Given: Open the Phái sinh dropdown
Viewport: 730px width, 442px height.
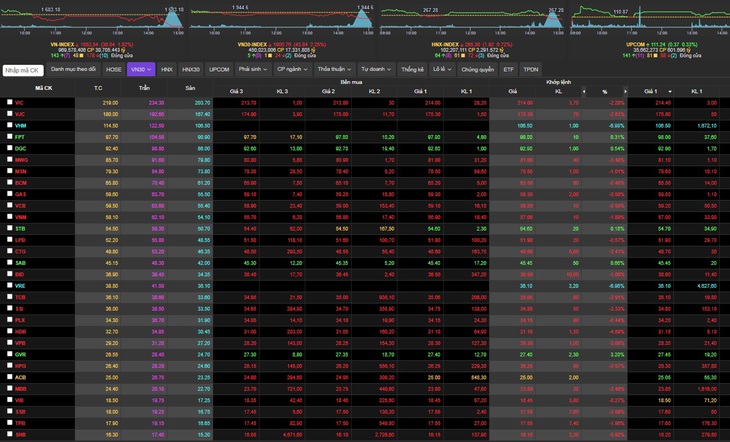Looking at the screenshot, I should 253,69.
